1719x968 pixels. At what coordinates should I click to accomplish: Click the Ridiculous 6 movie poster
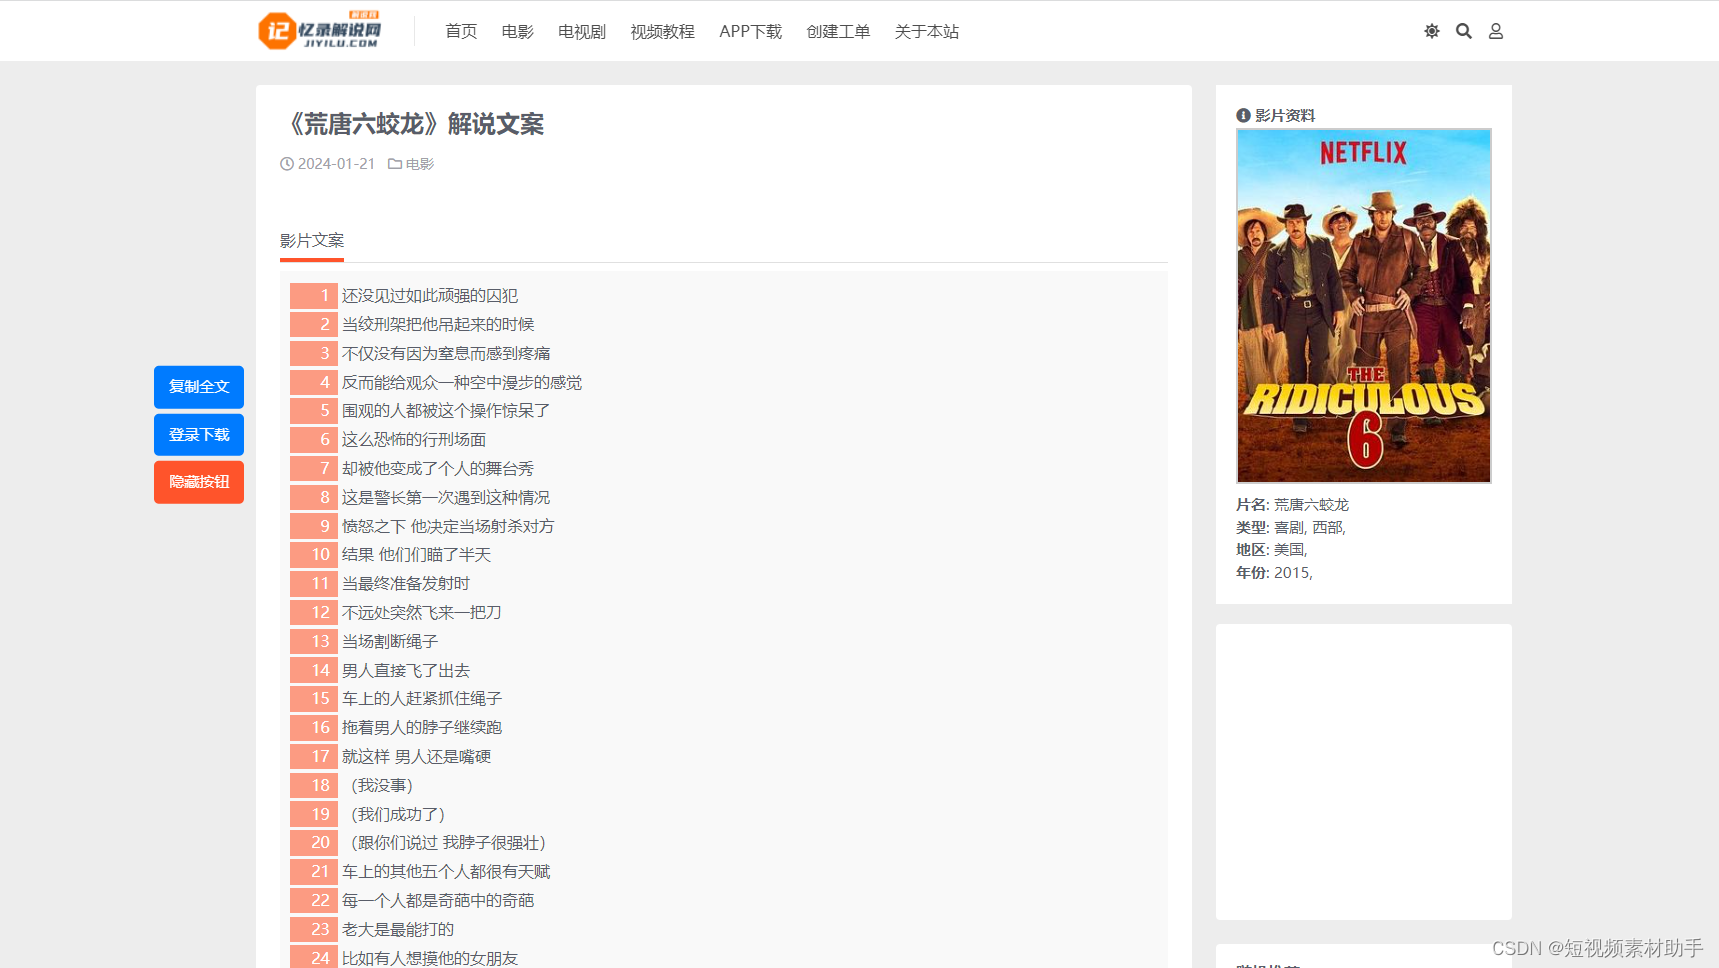point(1364,305)
